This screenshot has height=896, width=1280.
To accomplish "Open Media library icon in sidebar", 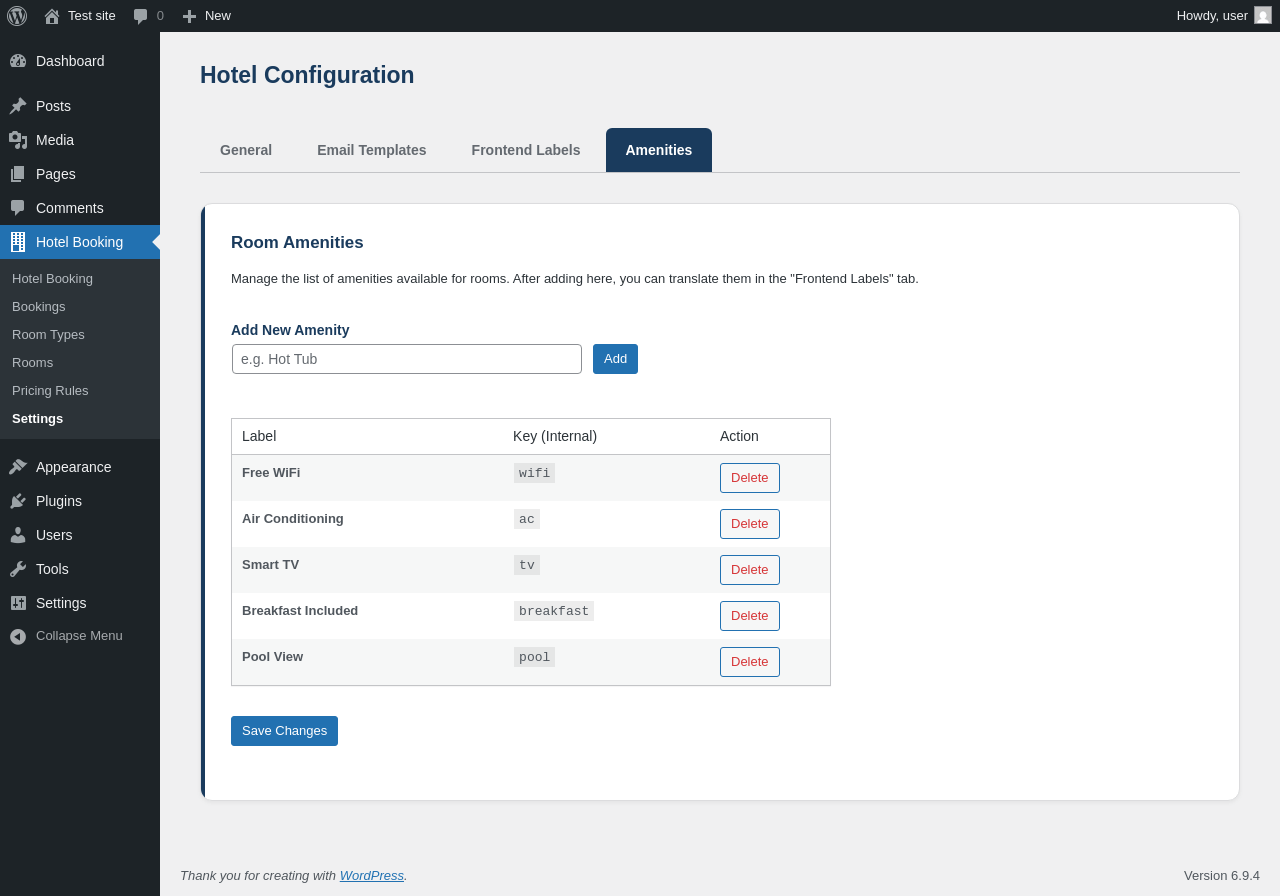I will tap(18, 140).
